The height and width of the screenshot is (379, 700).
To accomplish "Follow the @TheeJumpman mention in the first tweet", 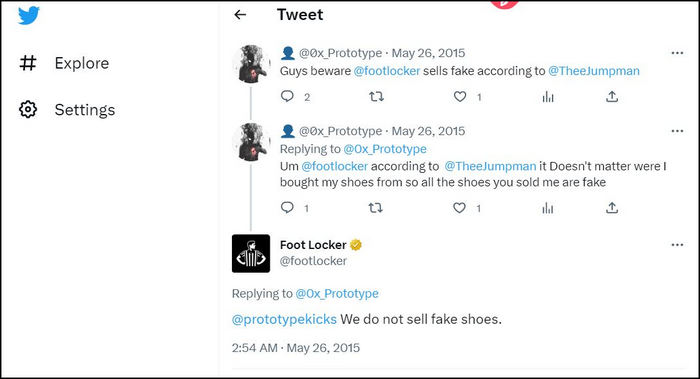I will tap(594, 71).
